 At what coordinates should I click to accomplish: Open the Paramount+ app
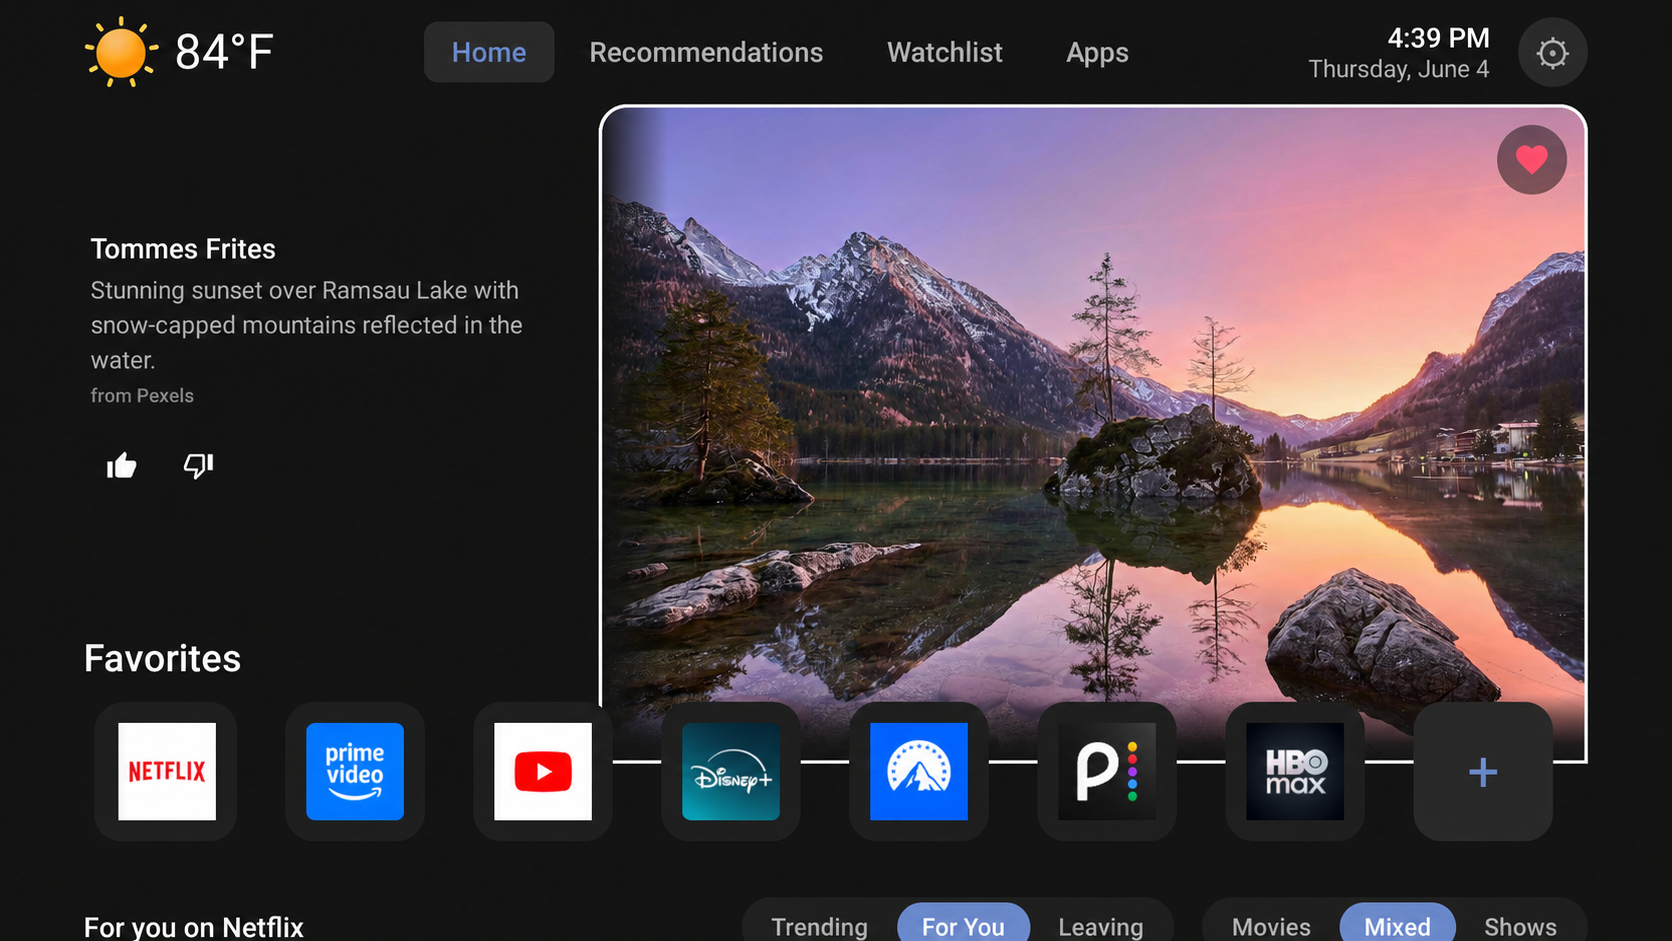tap(919, 771)
